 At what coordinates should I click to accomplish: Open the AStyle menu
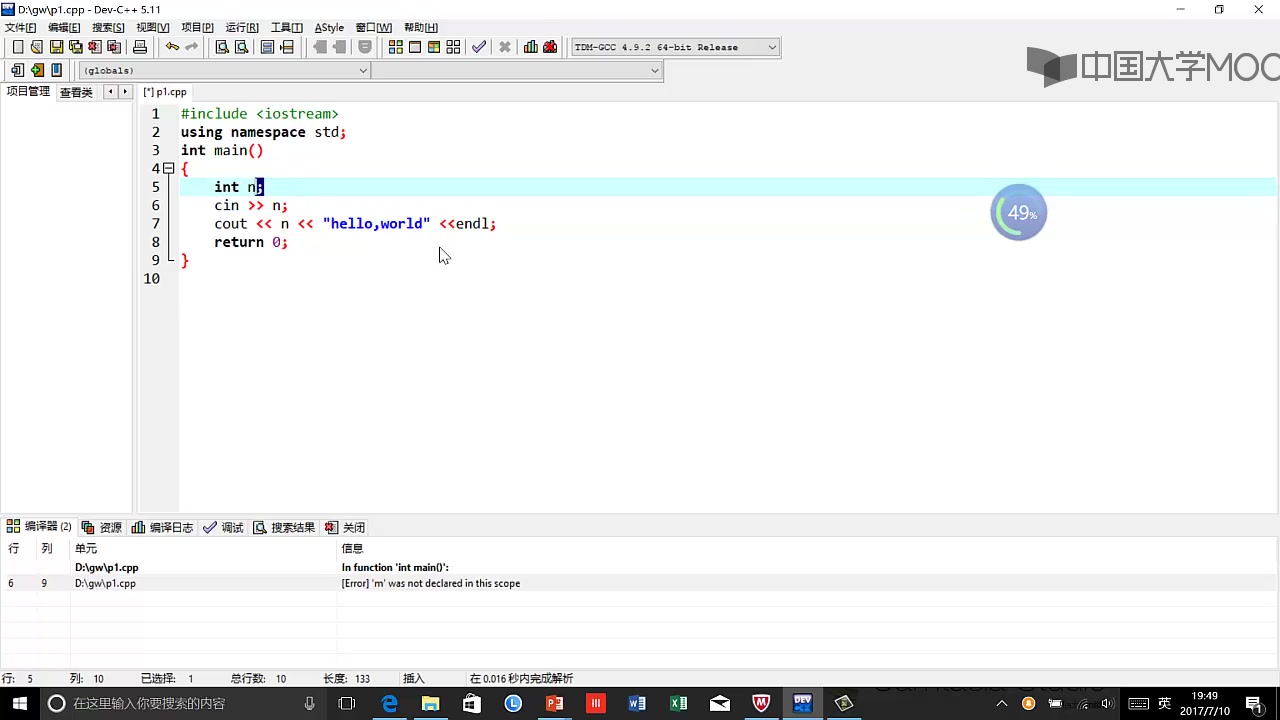coord(329,27)
